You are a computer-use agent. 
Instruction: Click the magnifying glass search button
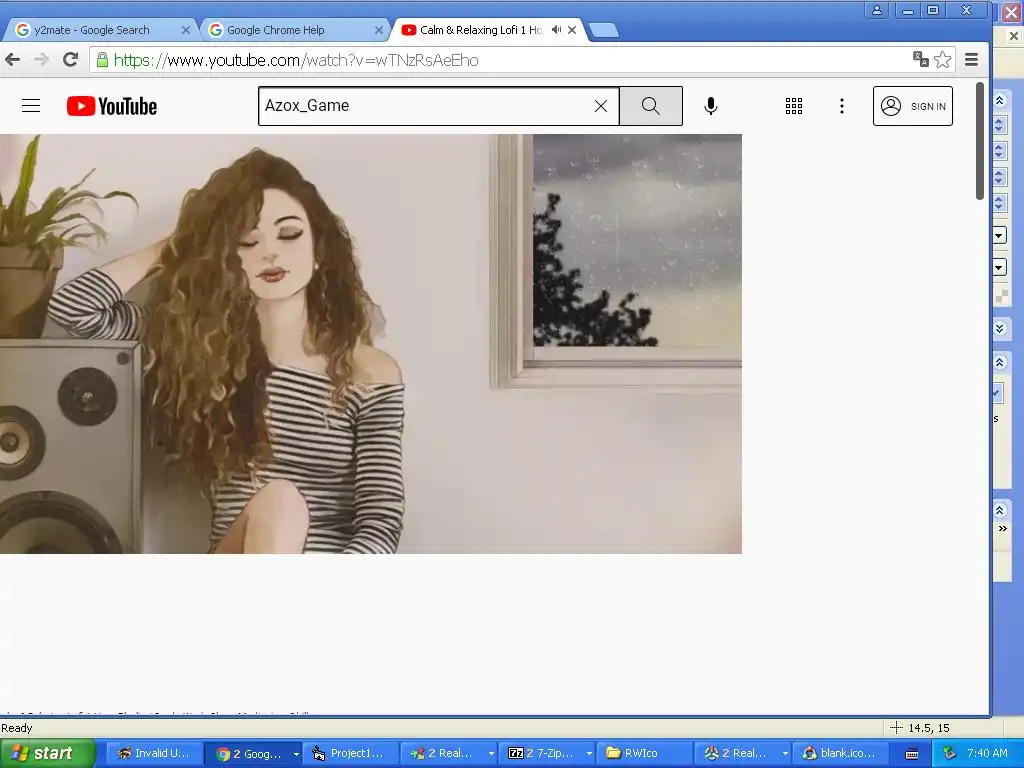pos(650,106)
